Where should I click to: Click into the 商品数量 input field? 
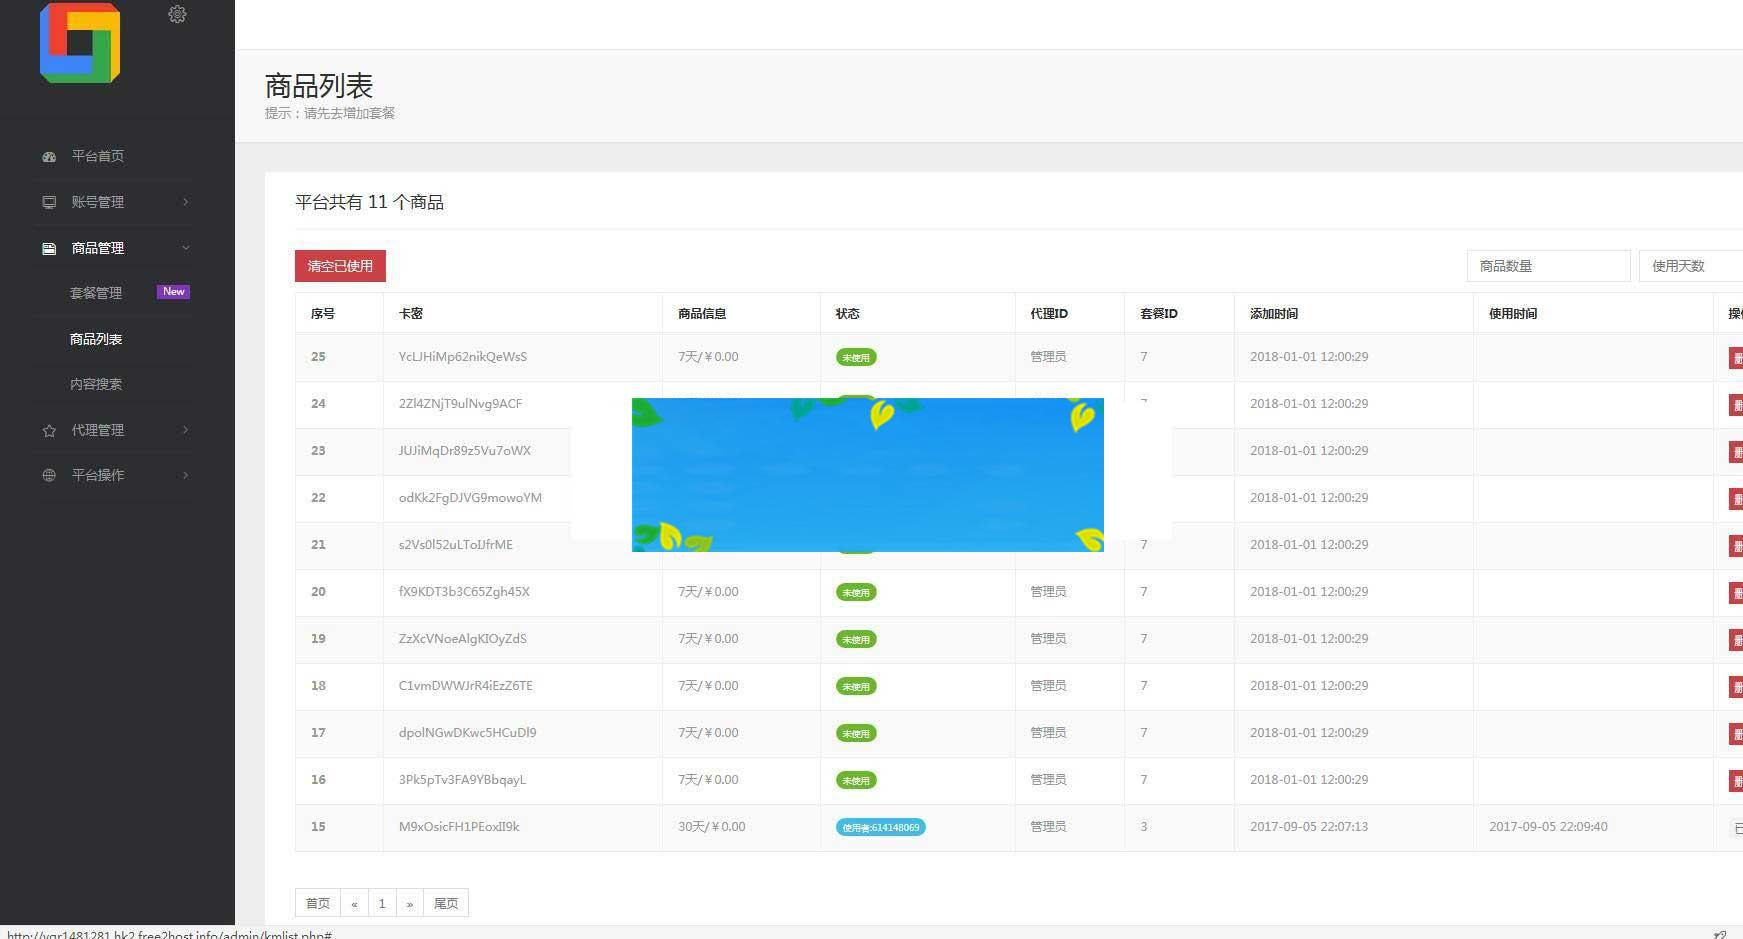[x=1548, y=266]
